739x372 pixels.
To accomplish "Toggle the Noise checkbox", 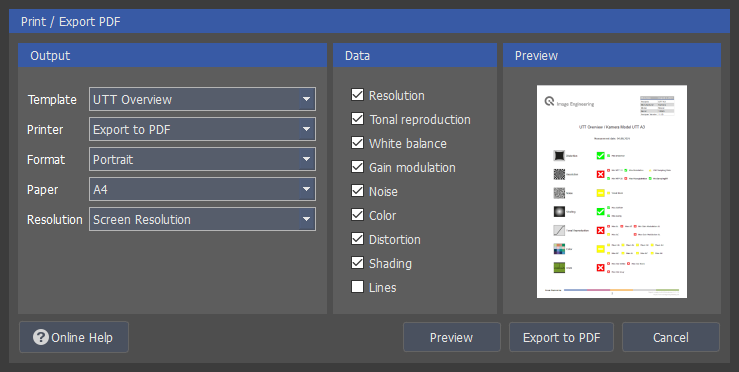I will point(357,191).
